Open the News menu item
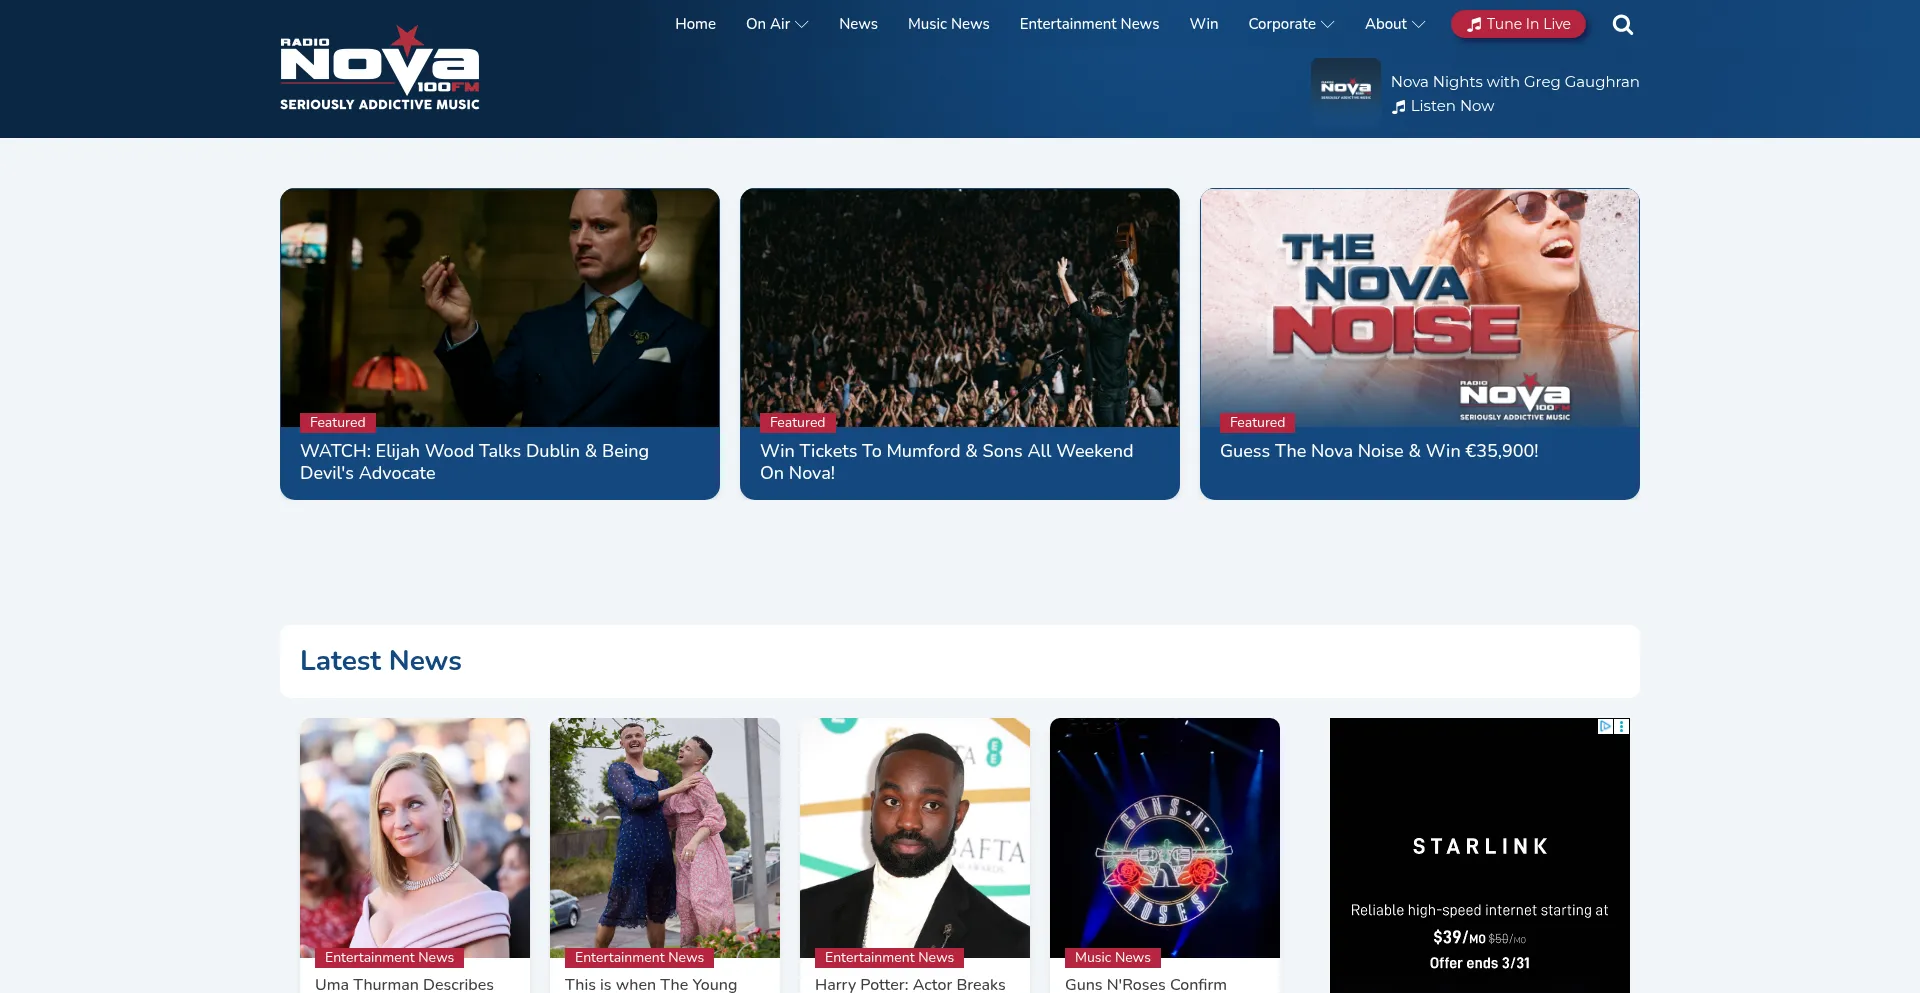 tap(858, 24)
